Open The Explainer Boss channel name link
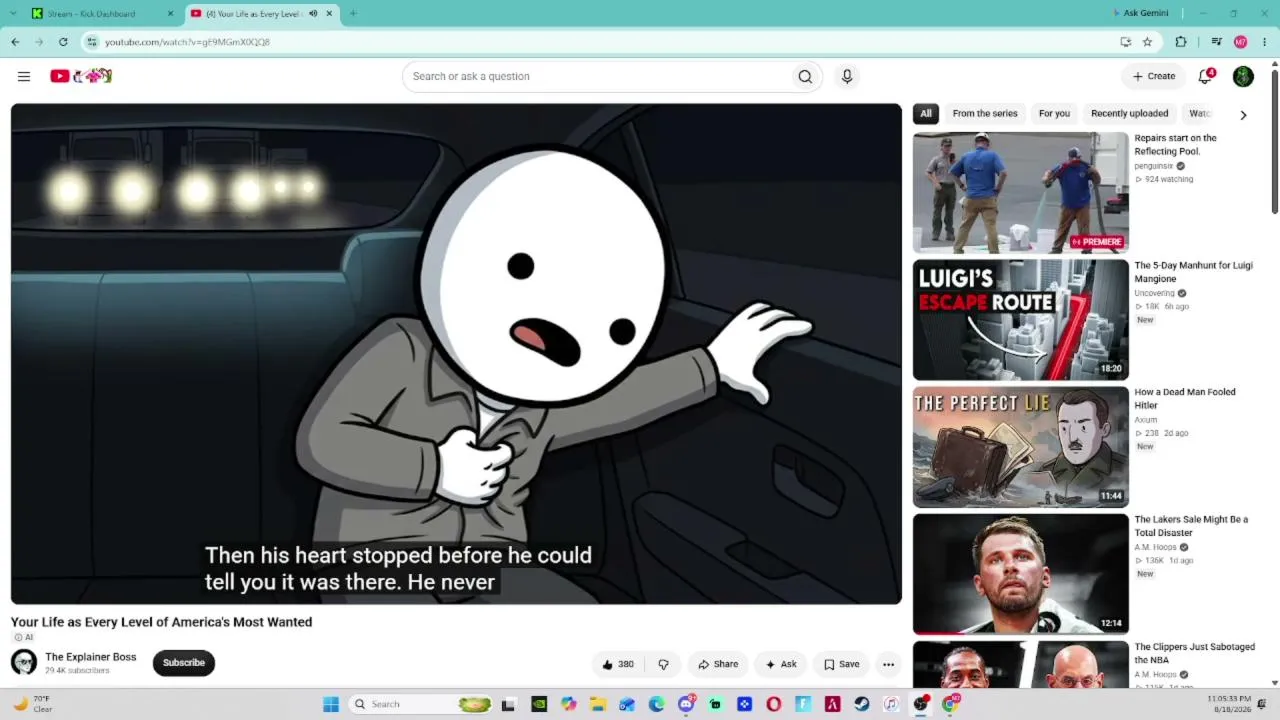Image resolution: width=1280 pixels, height=720 pixels. 90,657
